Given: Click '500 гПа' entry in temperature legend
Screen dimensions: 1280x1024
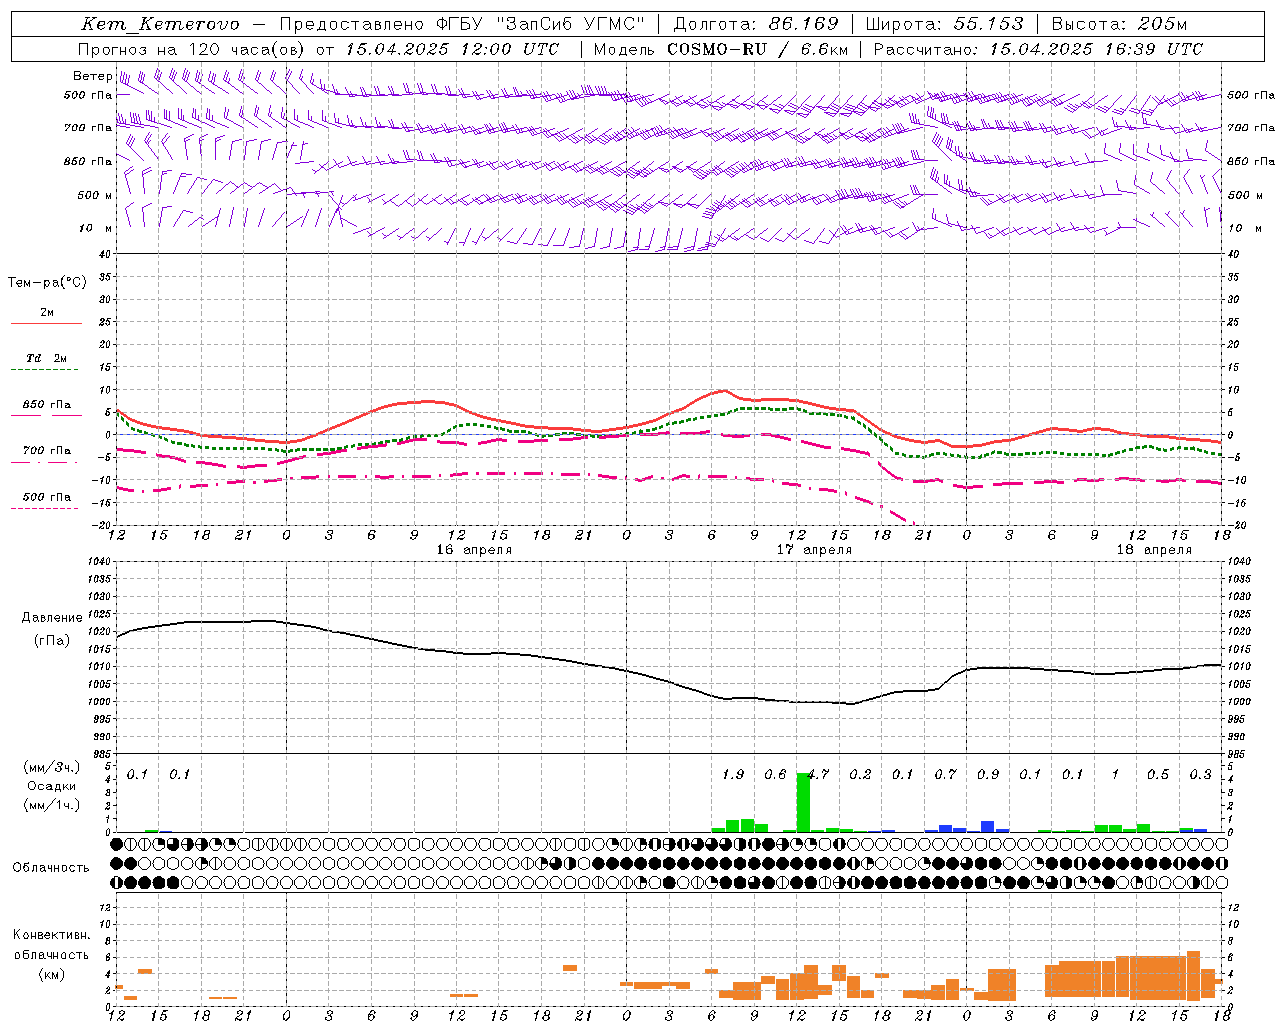Looking at the screenshot, I should (47, 497).
